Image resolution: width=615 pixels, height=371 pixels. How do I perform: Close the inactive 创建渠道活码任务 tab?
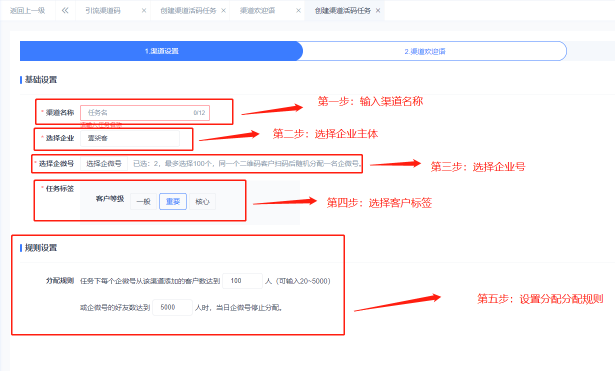223,11
